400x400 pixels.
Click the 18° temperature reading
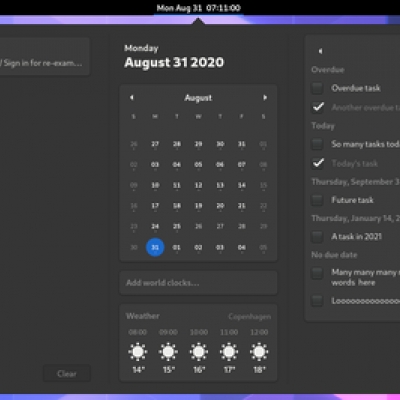pos(259,370)
